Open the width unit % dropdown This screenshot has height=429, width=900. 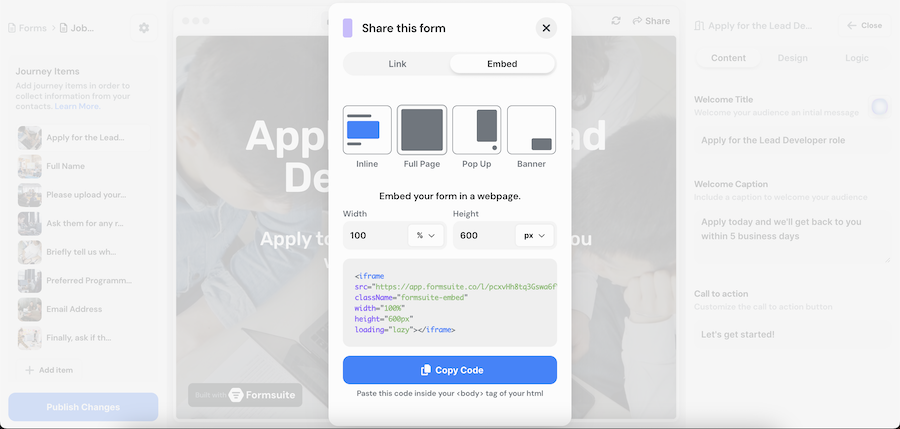click(x=426, y=236)
